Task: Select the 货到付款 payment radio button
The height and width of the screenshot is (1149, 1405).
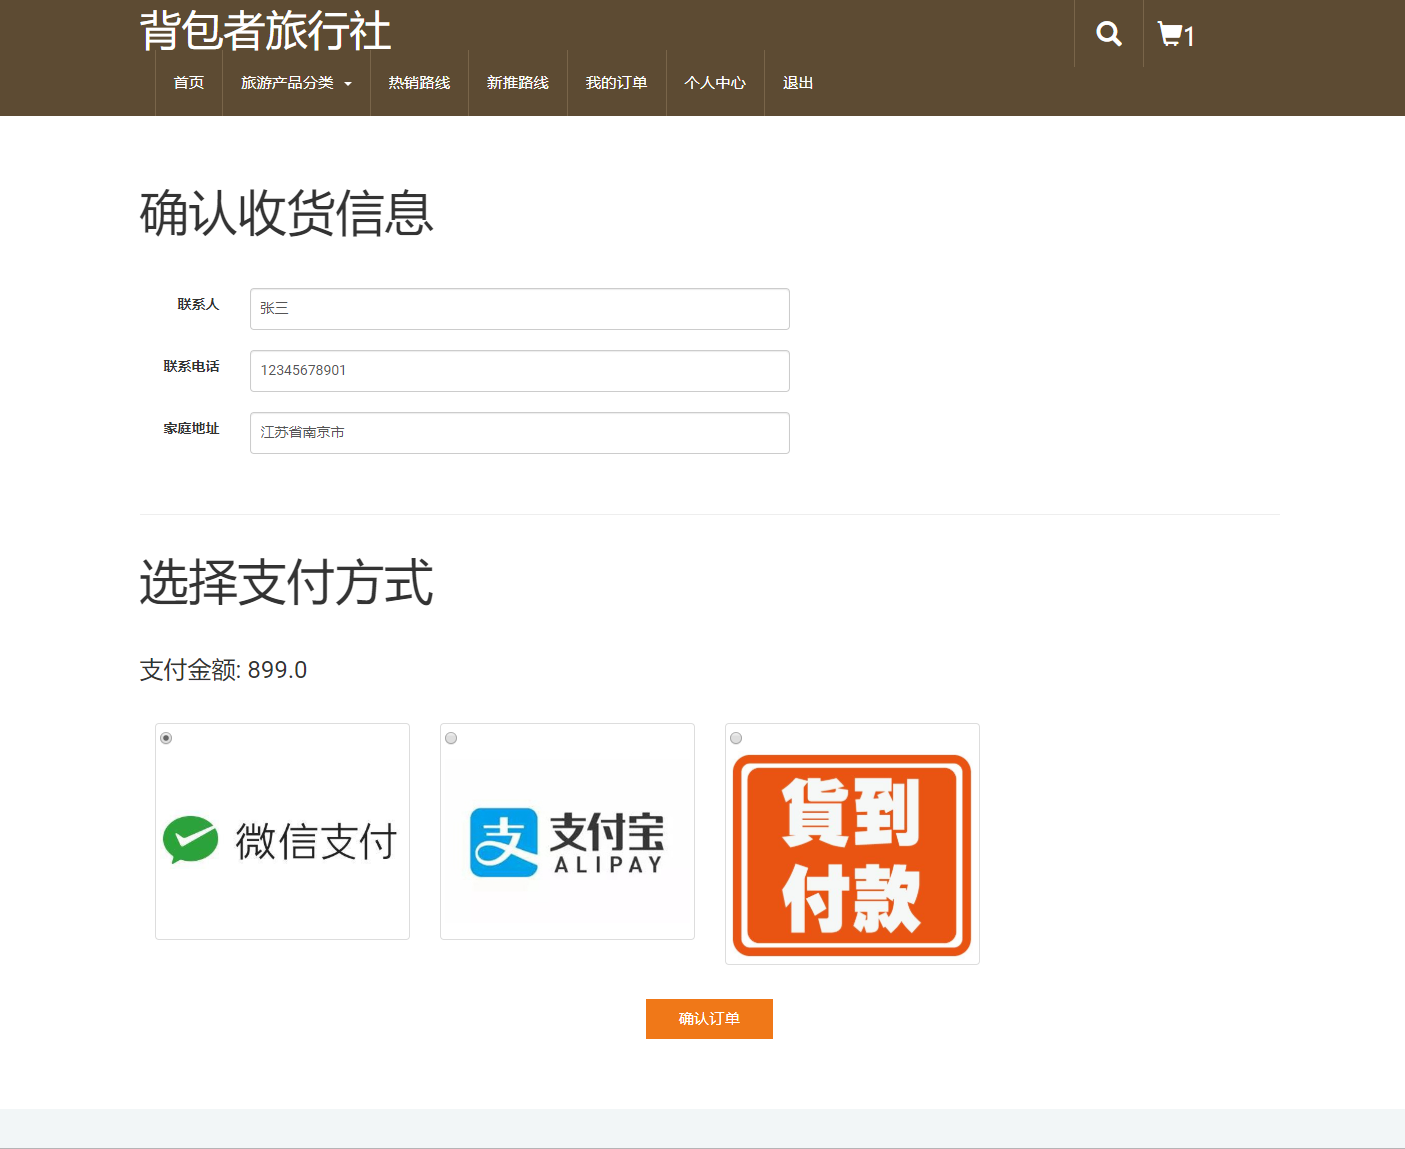Action: (x=736, y=738)
